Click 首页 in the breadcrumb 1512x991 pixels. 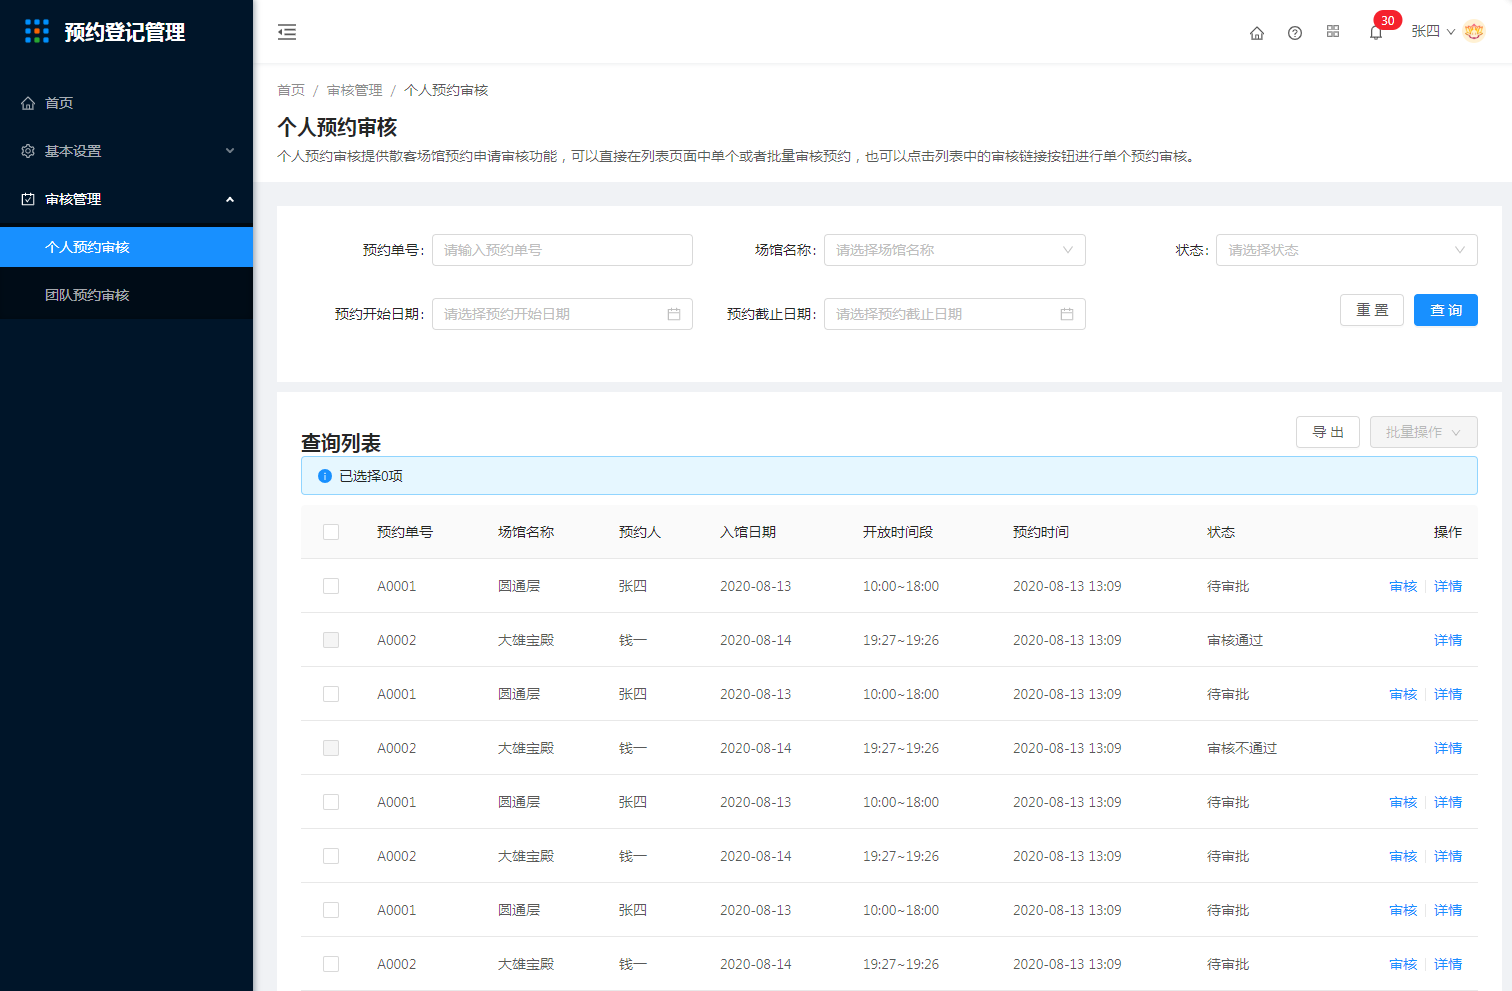(x=291, y=90)
